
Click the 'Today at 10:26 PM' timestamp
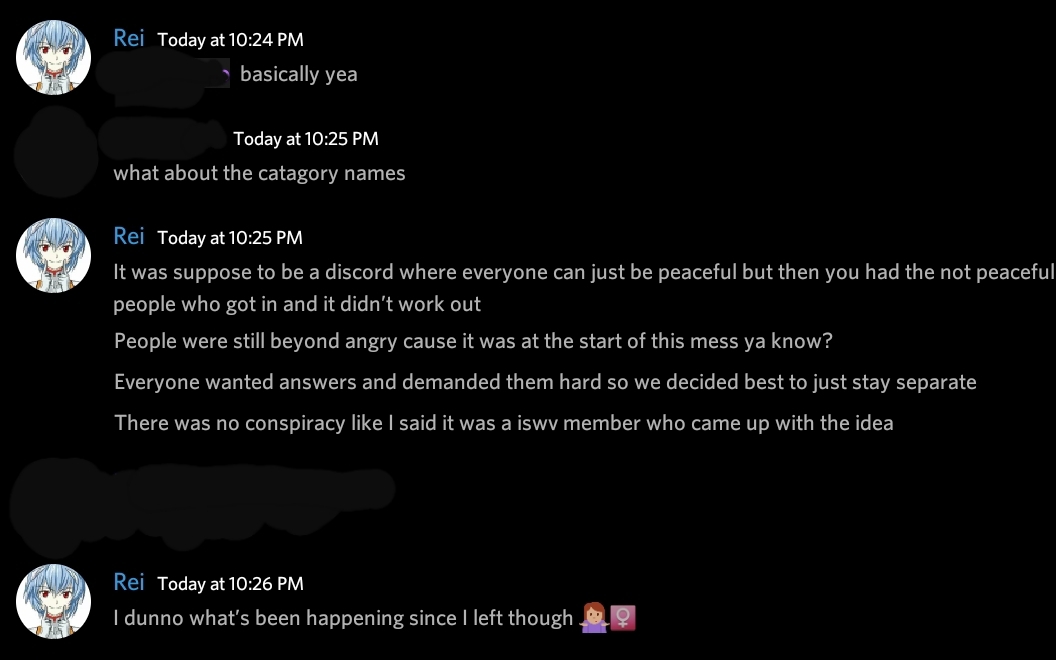click(230, 584)
